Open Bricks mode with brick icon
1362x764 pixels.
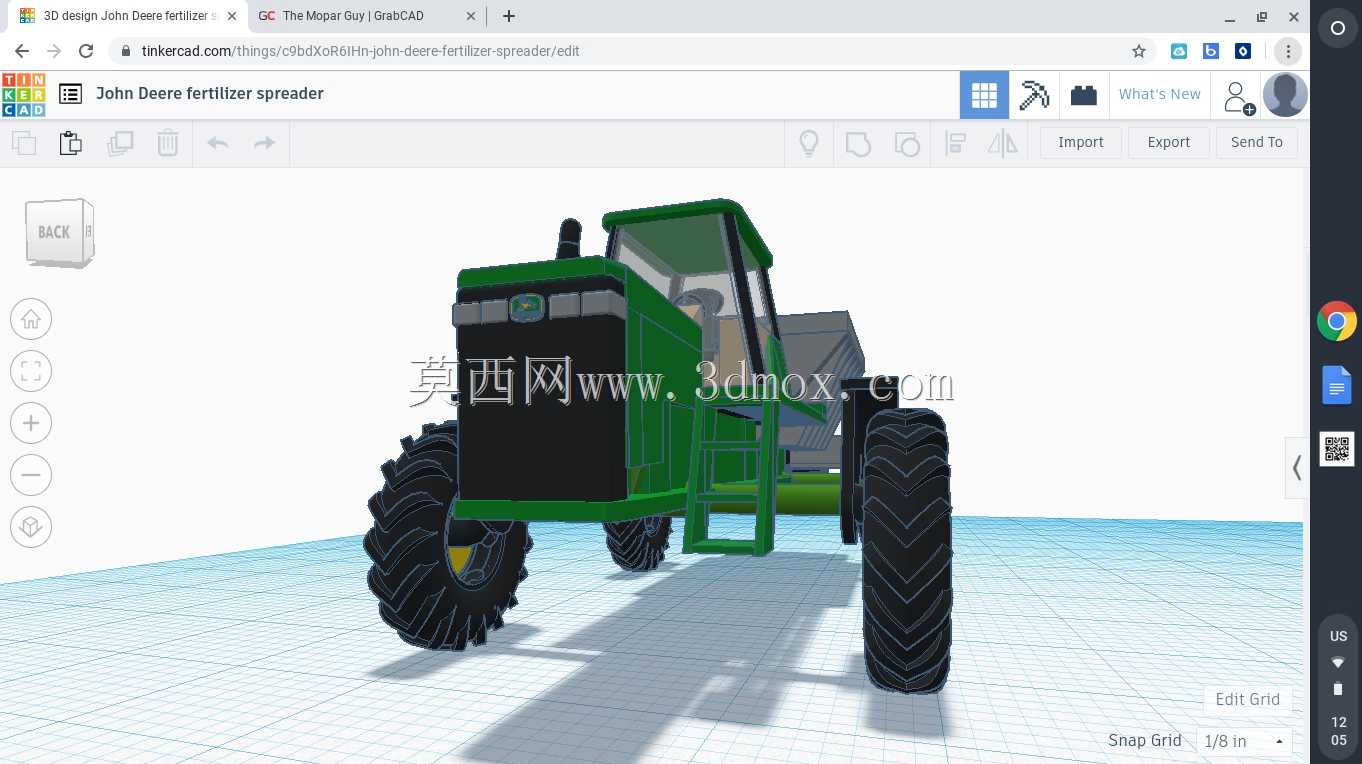[1083, 95]
